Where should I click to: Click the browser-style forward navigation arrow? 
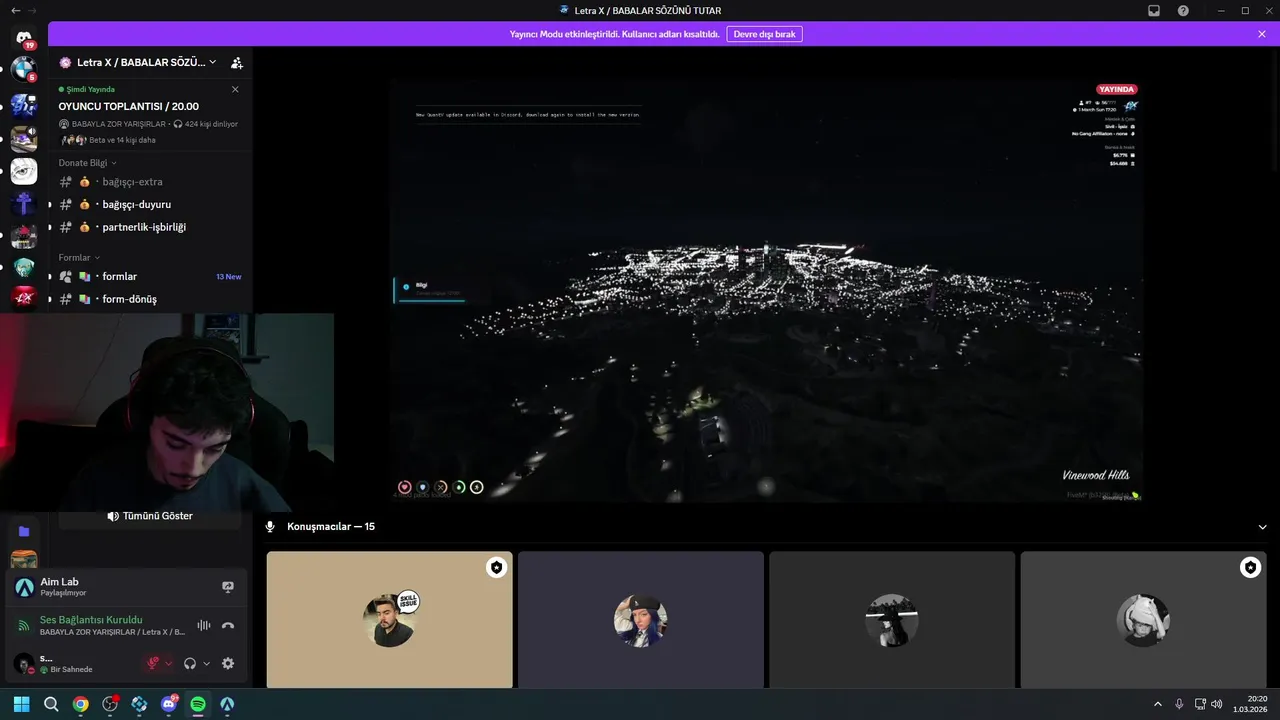[x=32, y=10]
